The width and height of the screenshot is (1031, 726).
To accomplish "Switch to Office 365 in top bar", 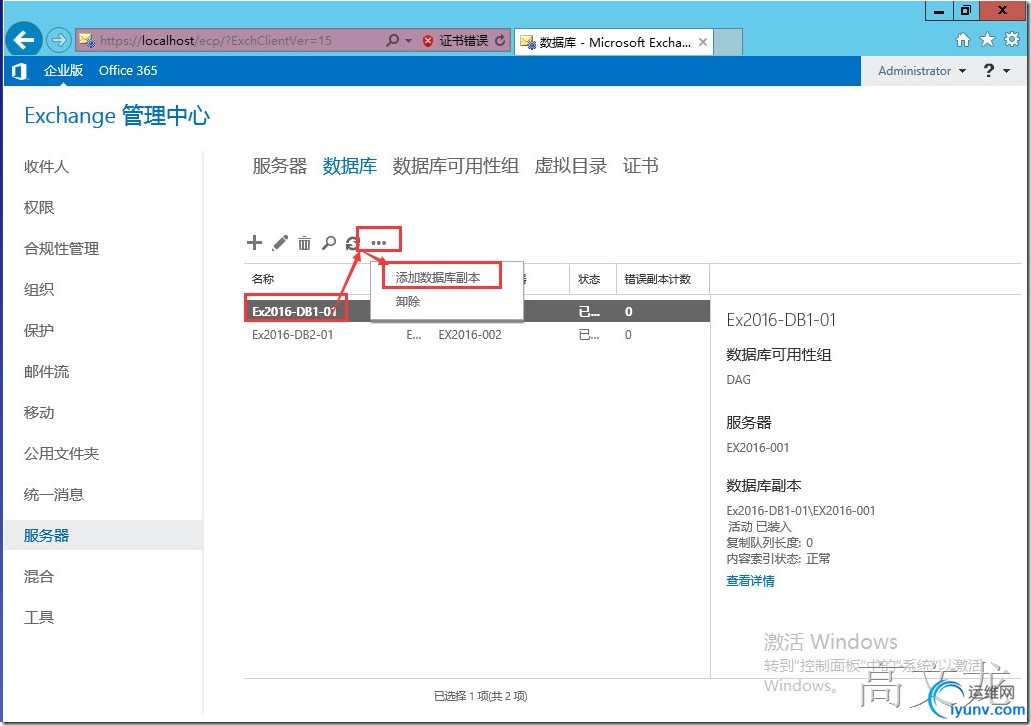I will pos(128,70).
